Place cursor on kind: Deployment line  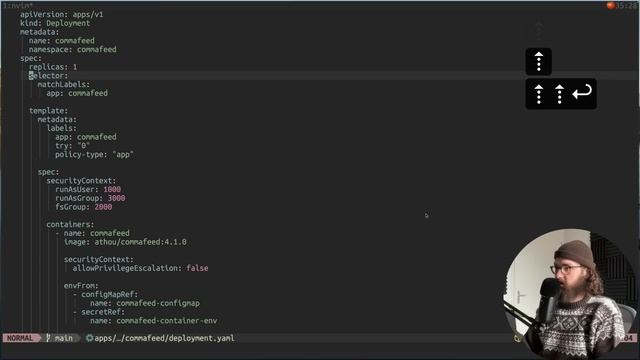tap(55, 23)
